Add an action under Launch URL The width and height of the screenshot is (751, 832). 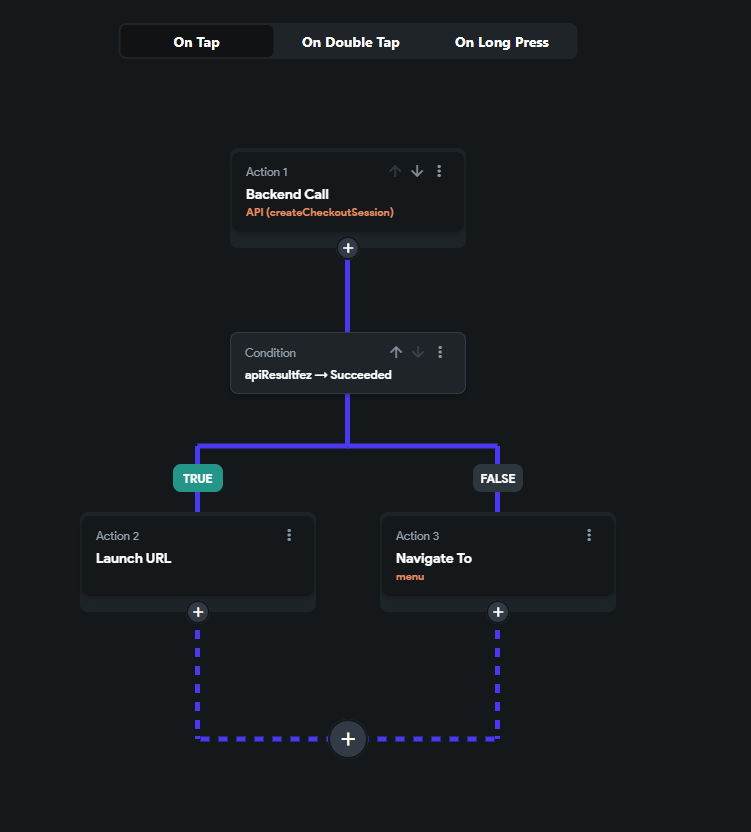tap(197, 611)
